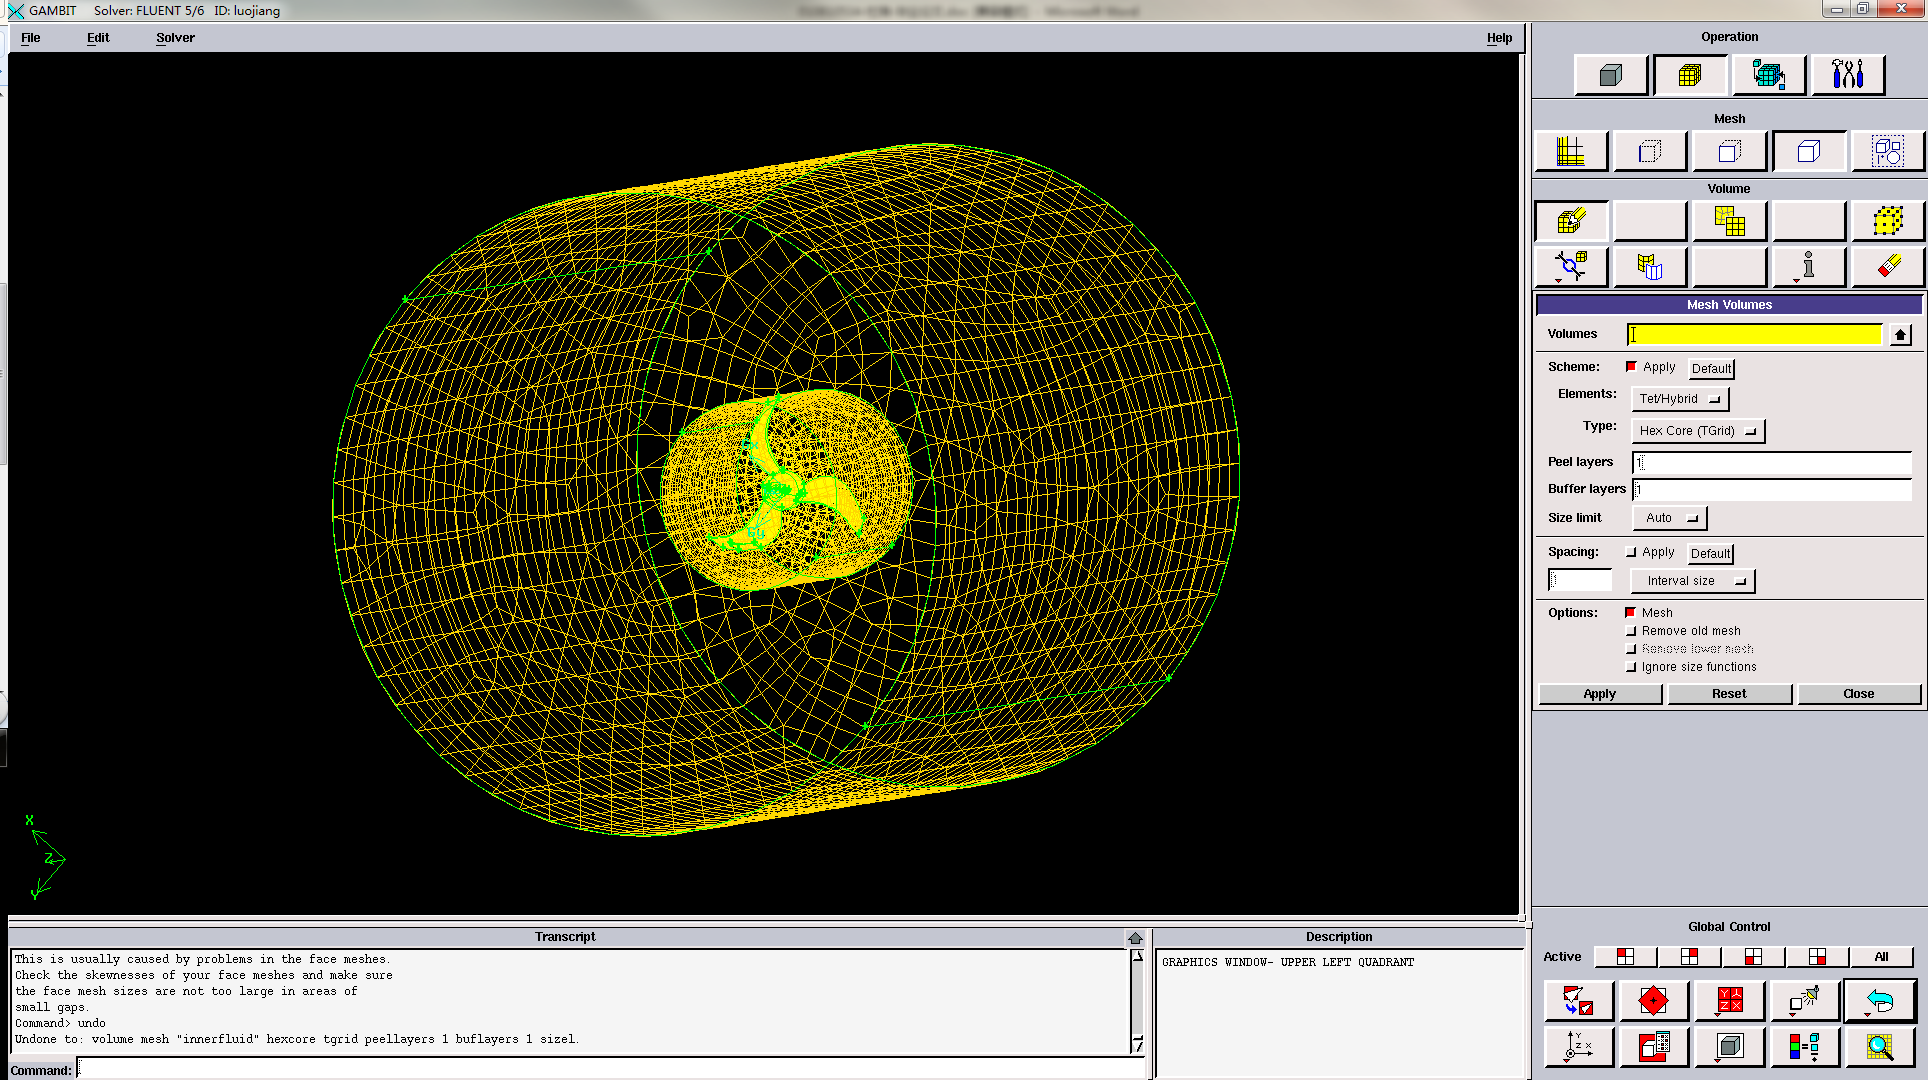Viewport: 1928px width, 1080px height.
Task: Expand the Hex Core (TGrid) Type dropdown
Action: pyautogui.click(x=1697, y=431)
